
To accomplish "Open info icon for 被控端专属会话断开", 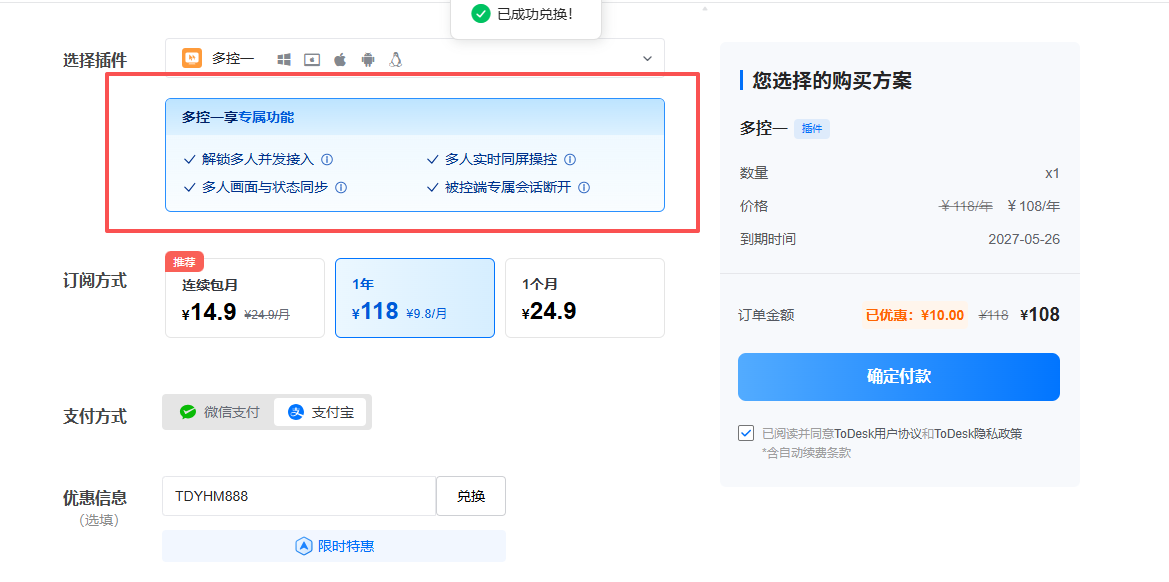I will pos(584,188).
